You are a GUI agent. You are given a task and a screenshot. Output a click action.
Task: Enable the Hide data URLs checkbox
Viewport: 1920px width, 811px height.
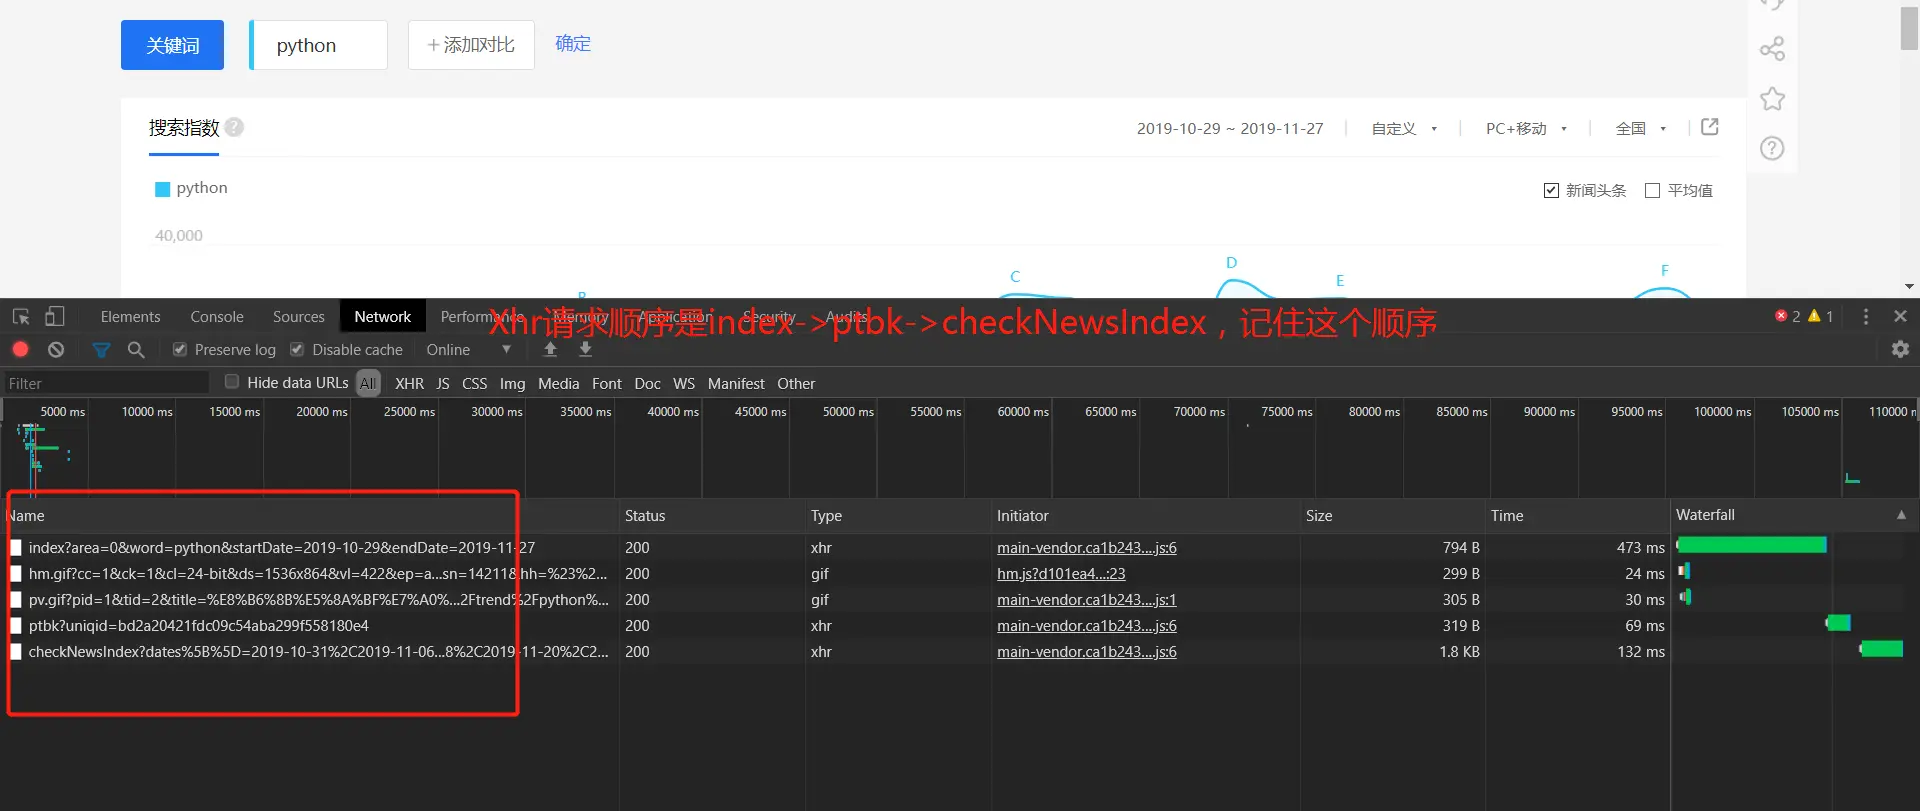[232, 381]
